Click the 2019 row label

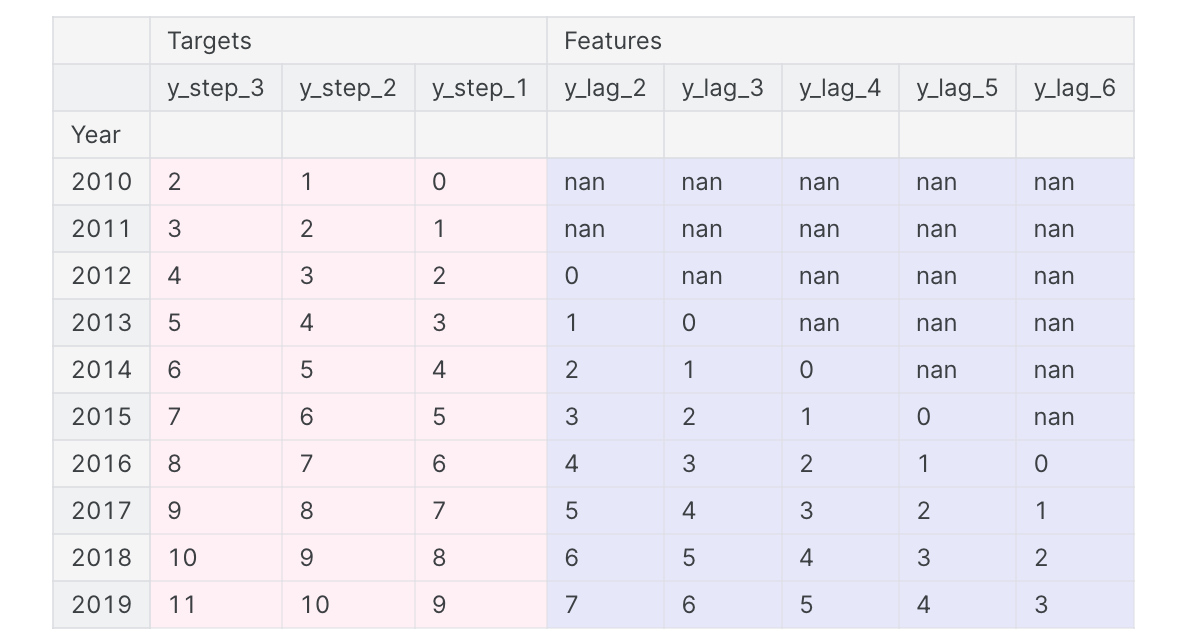pos(101,605)
